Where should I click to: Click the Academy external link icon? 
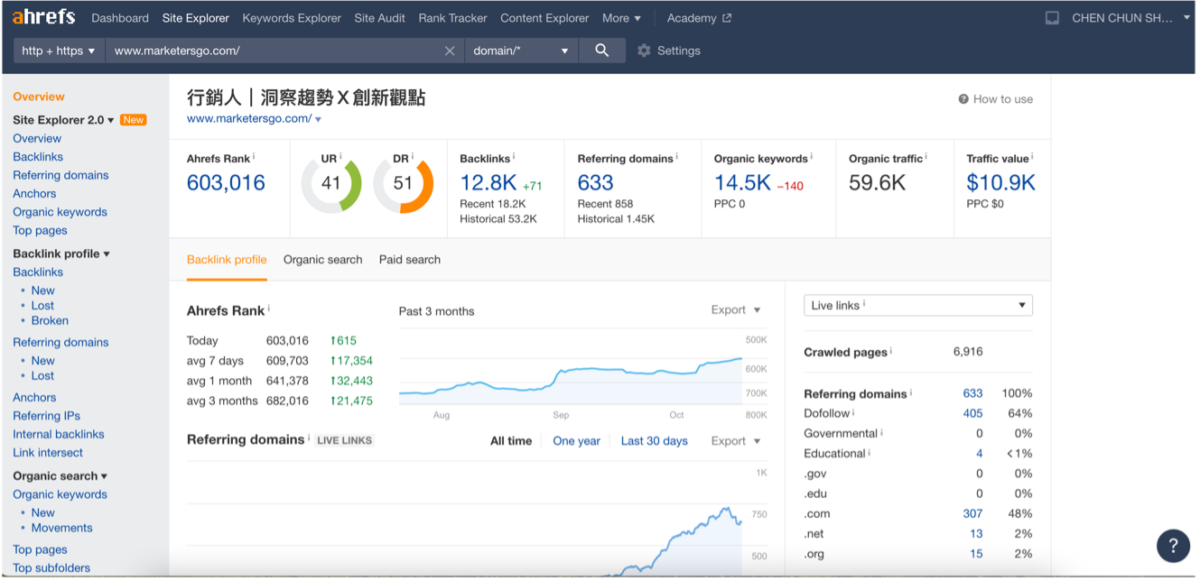click(727, 18)
